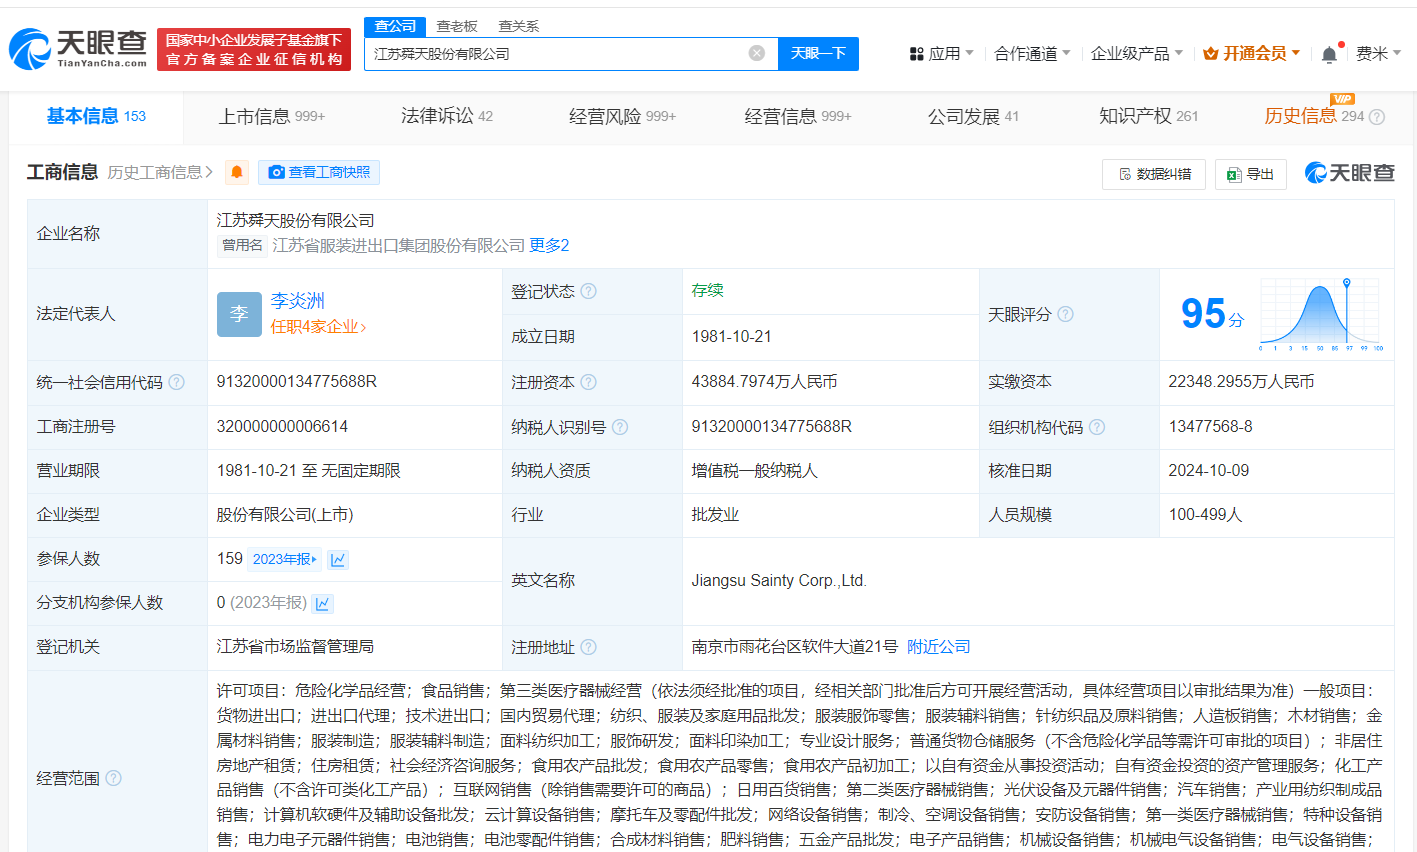Select staff size 100-499人

1205,514
